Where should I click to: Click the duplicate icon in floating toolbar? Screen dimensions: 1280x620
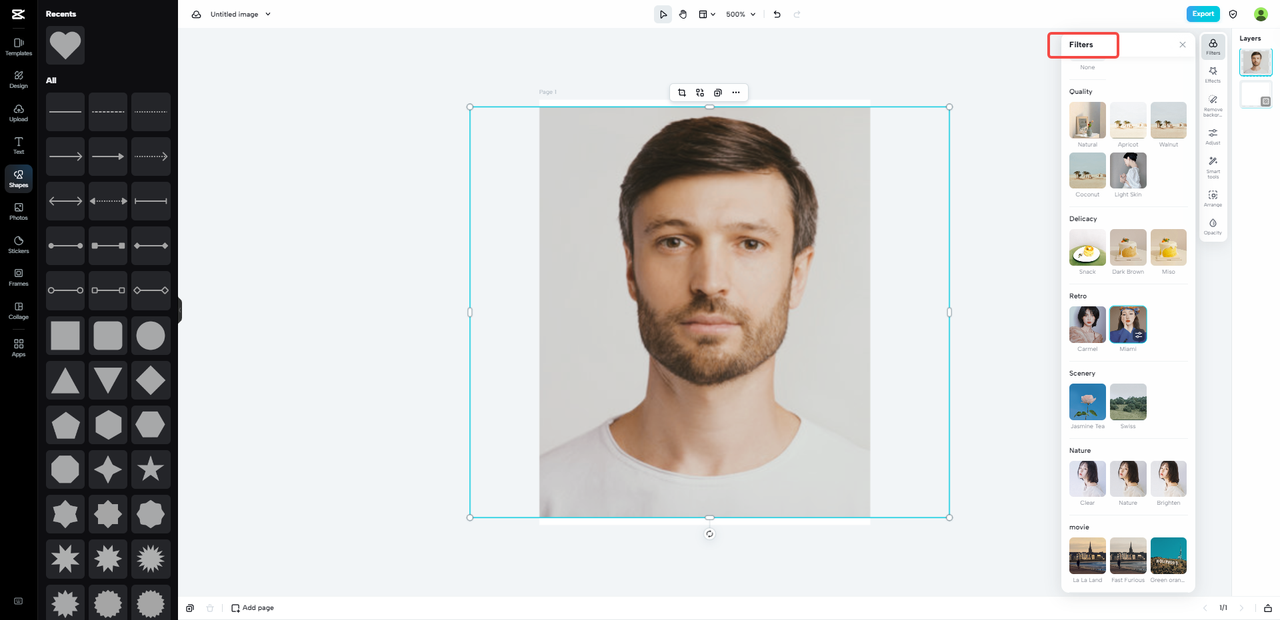[x=718, y=92]
